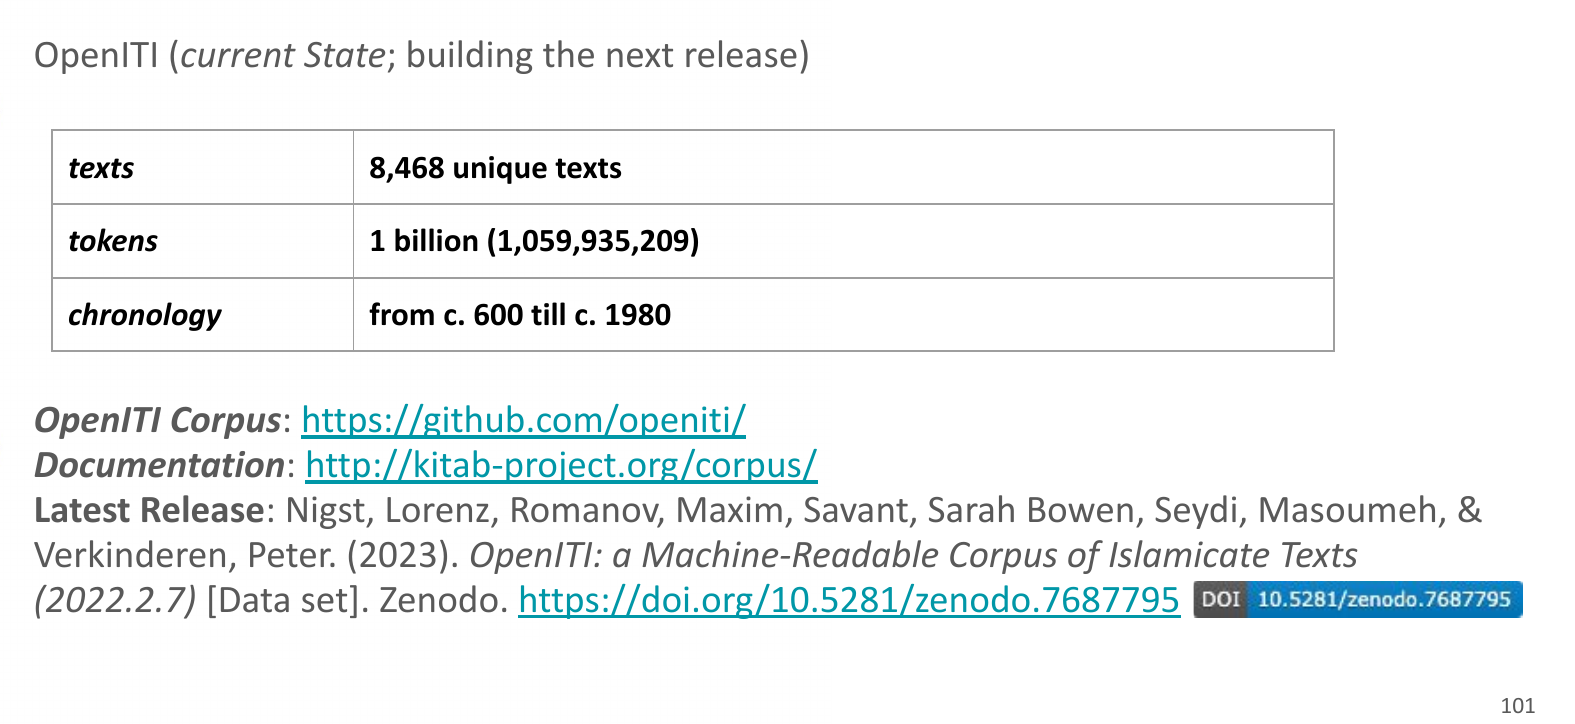Click the 'Latest Release' bold label

click(x=149, y=510)
